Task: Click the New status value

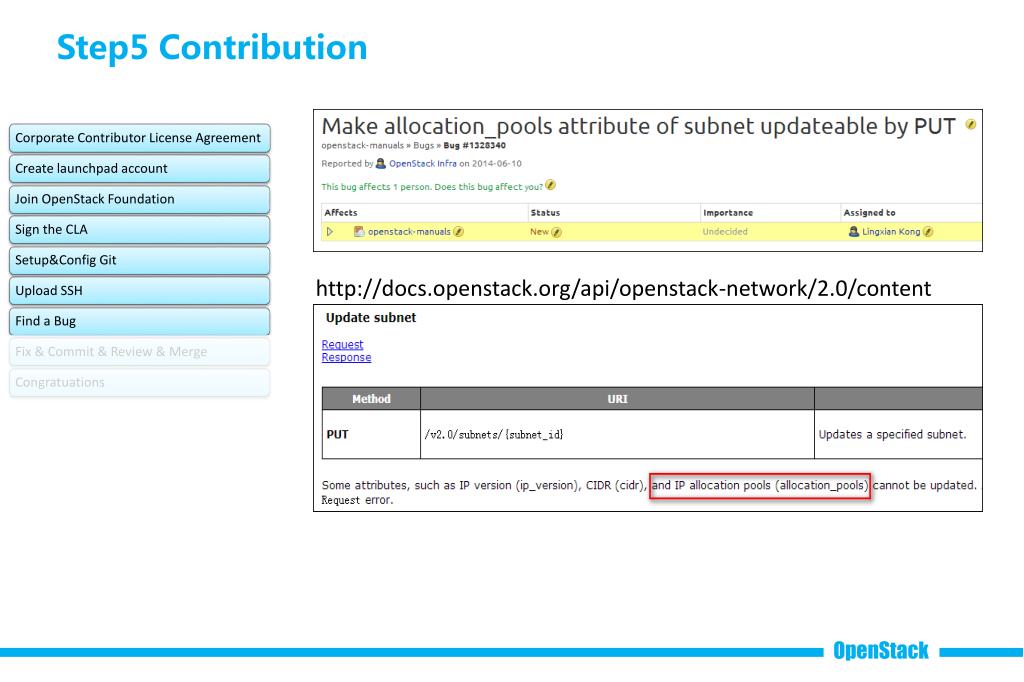Action: (539, 231)
